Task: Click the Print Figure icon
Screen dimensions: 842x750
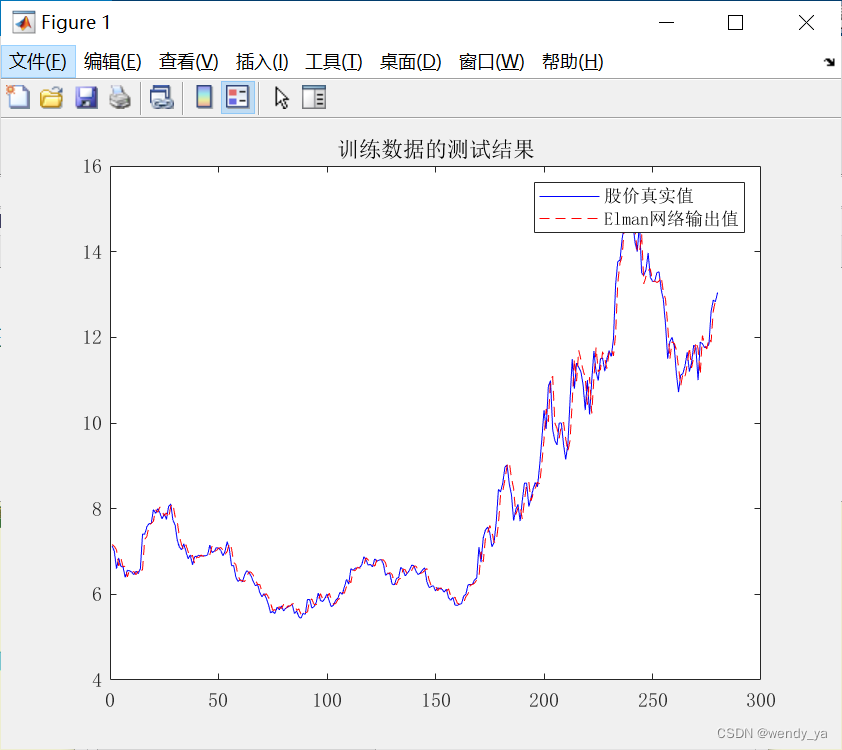Action: (120, 98)
